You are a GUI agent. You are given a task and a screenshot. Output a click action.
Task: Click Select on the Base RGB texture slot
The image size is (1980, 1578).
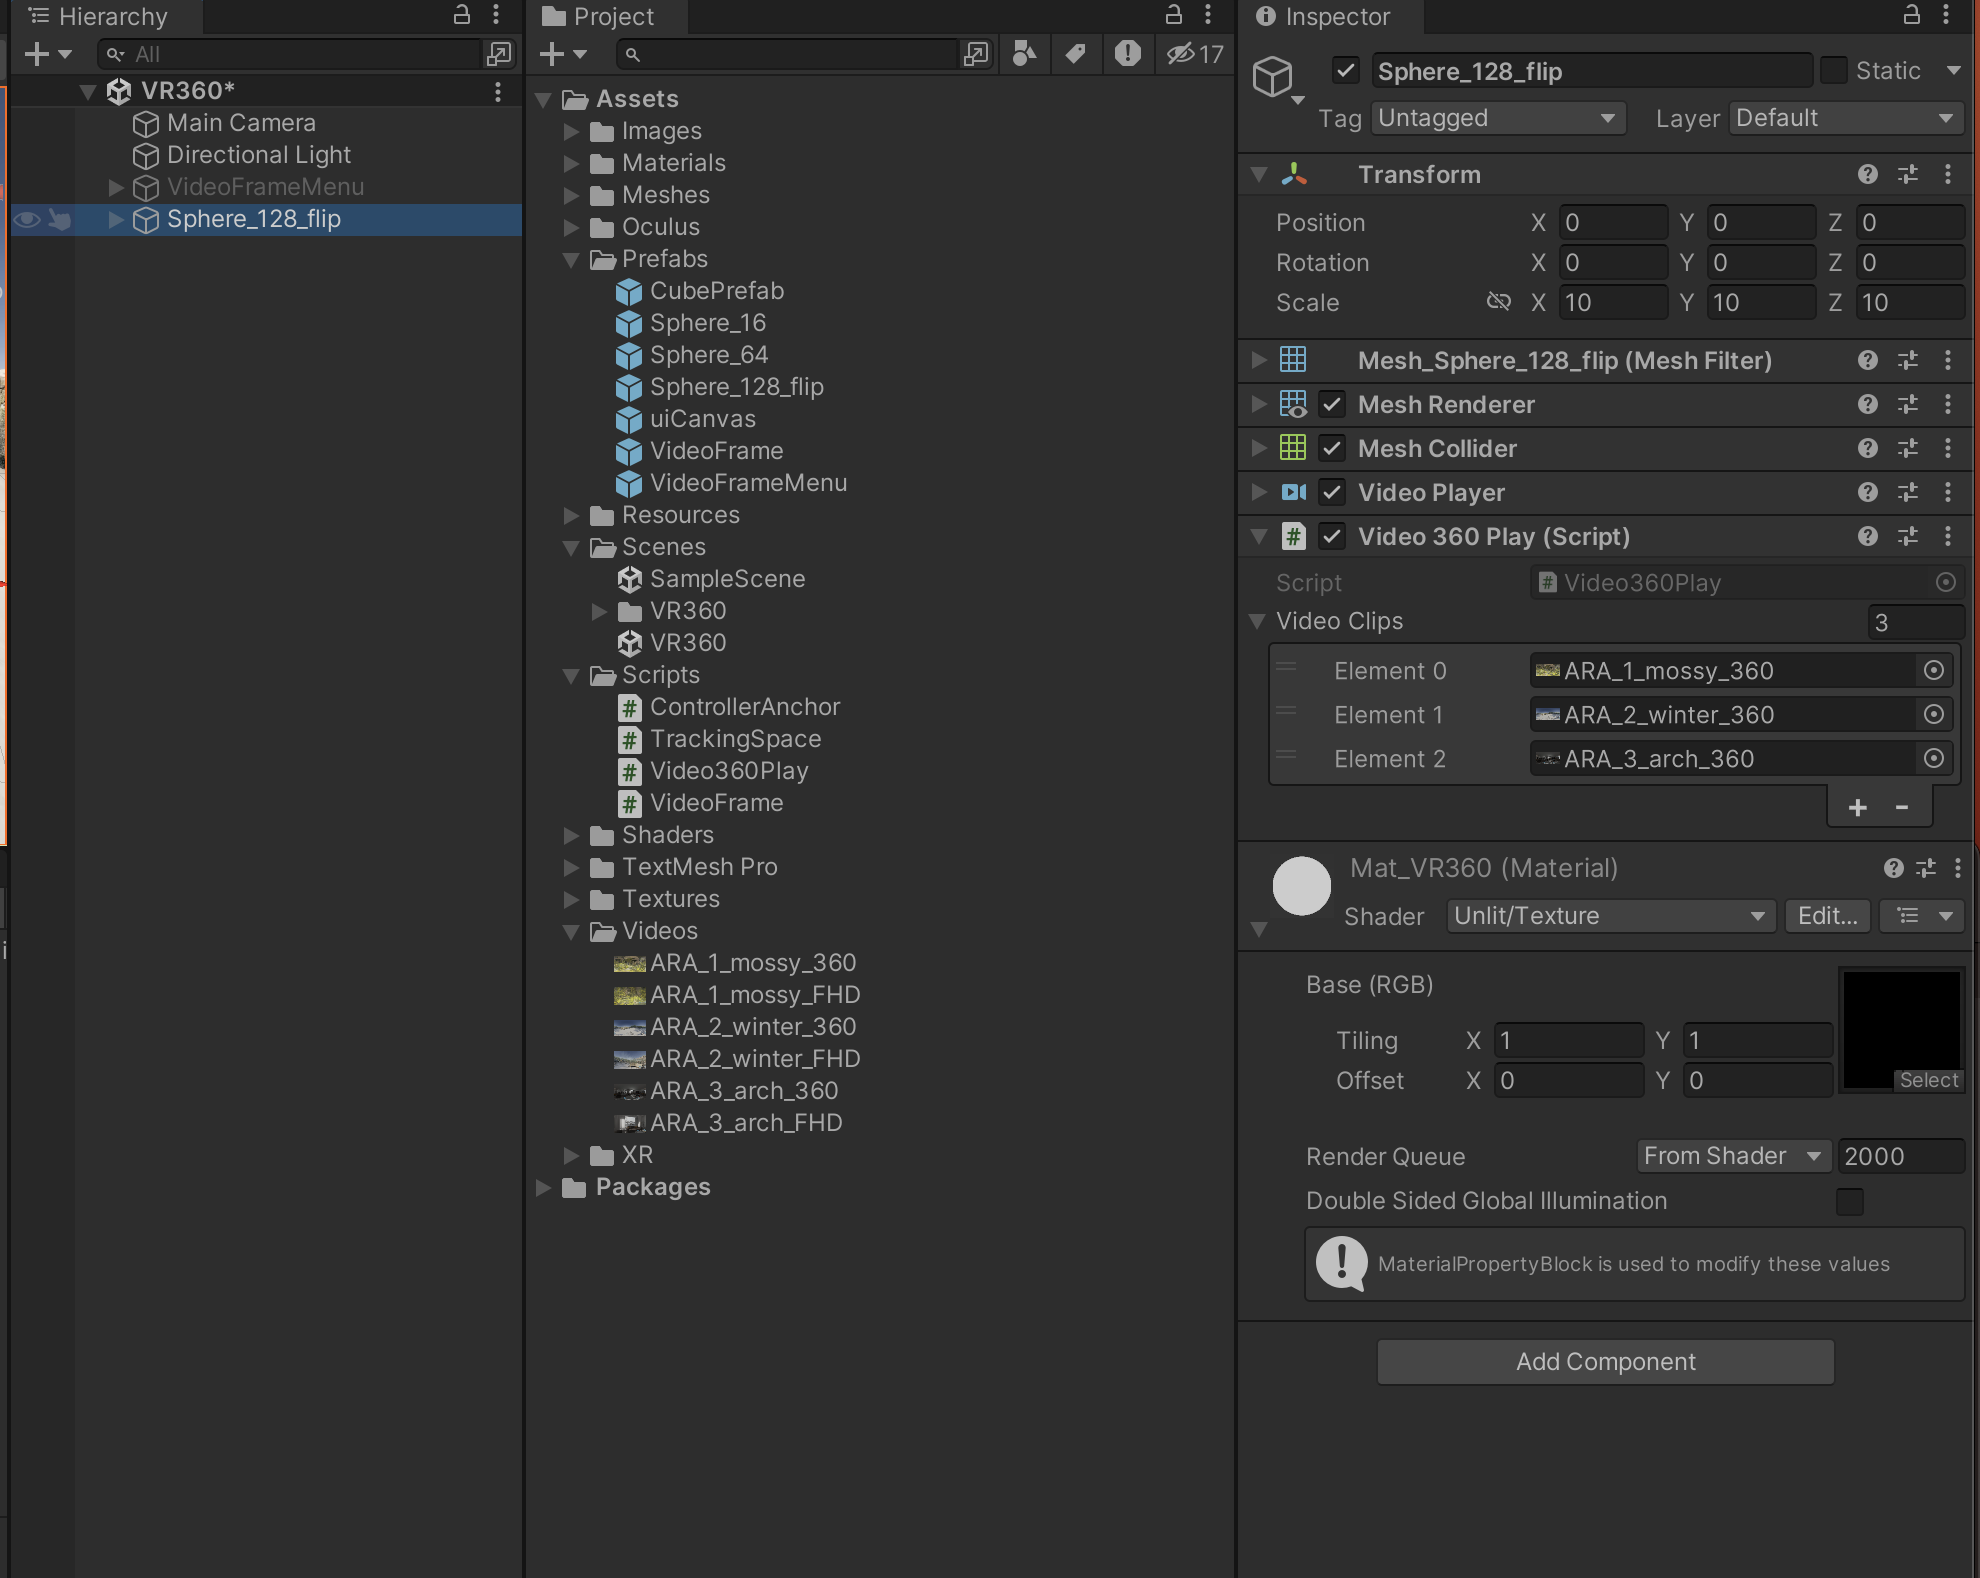click(1928, 1080)
